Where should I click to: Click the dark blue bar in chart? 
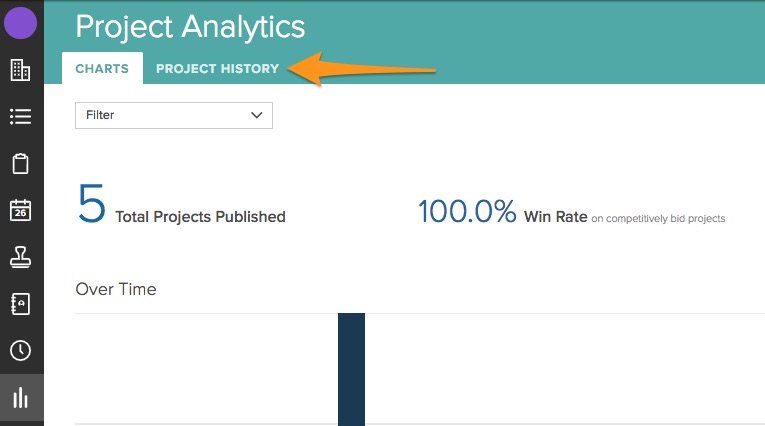point(351,368)
